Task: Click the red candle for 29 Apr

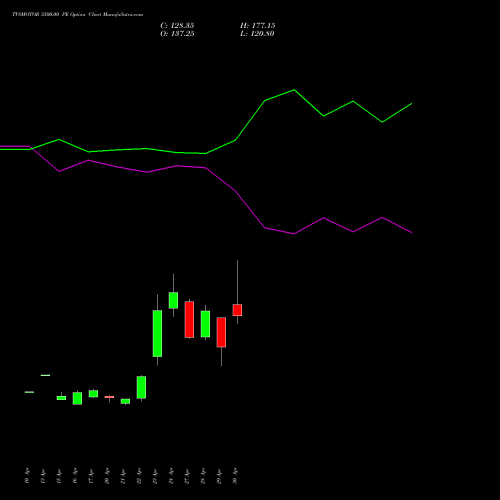Action: 221,332
